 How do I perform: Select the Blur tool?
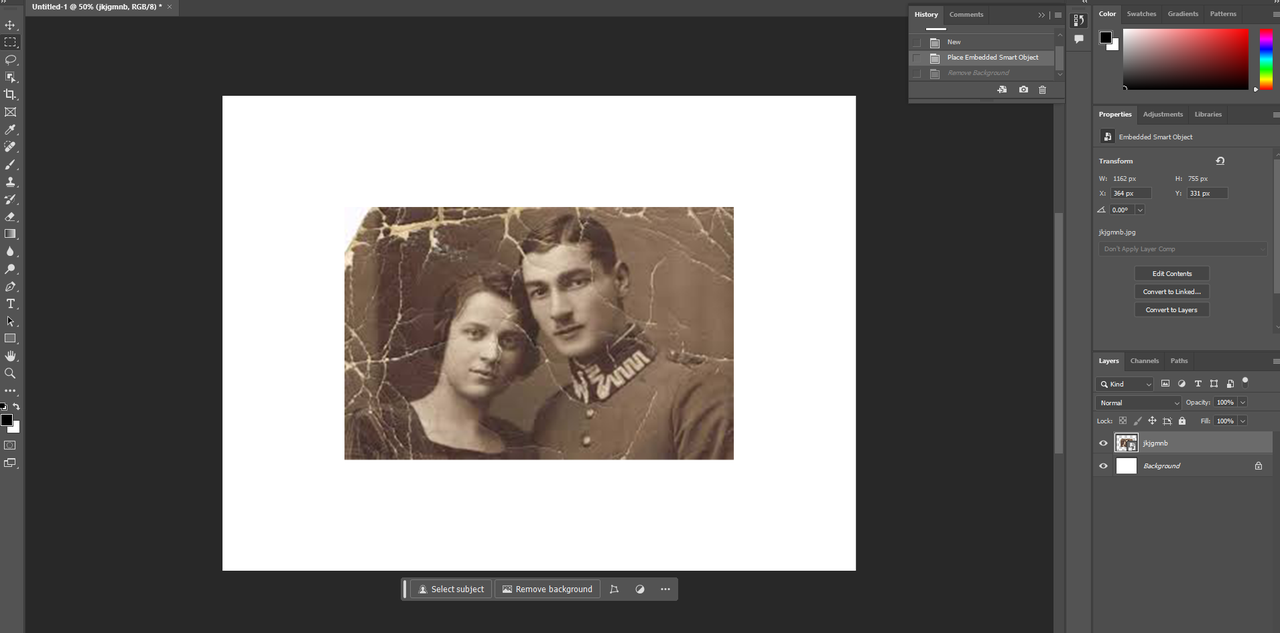click(10, 252)
